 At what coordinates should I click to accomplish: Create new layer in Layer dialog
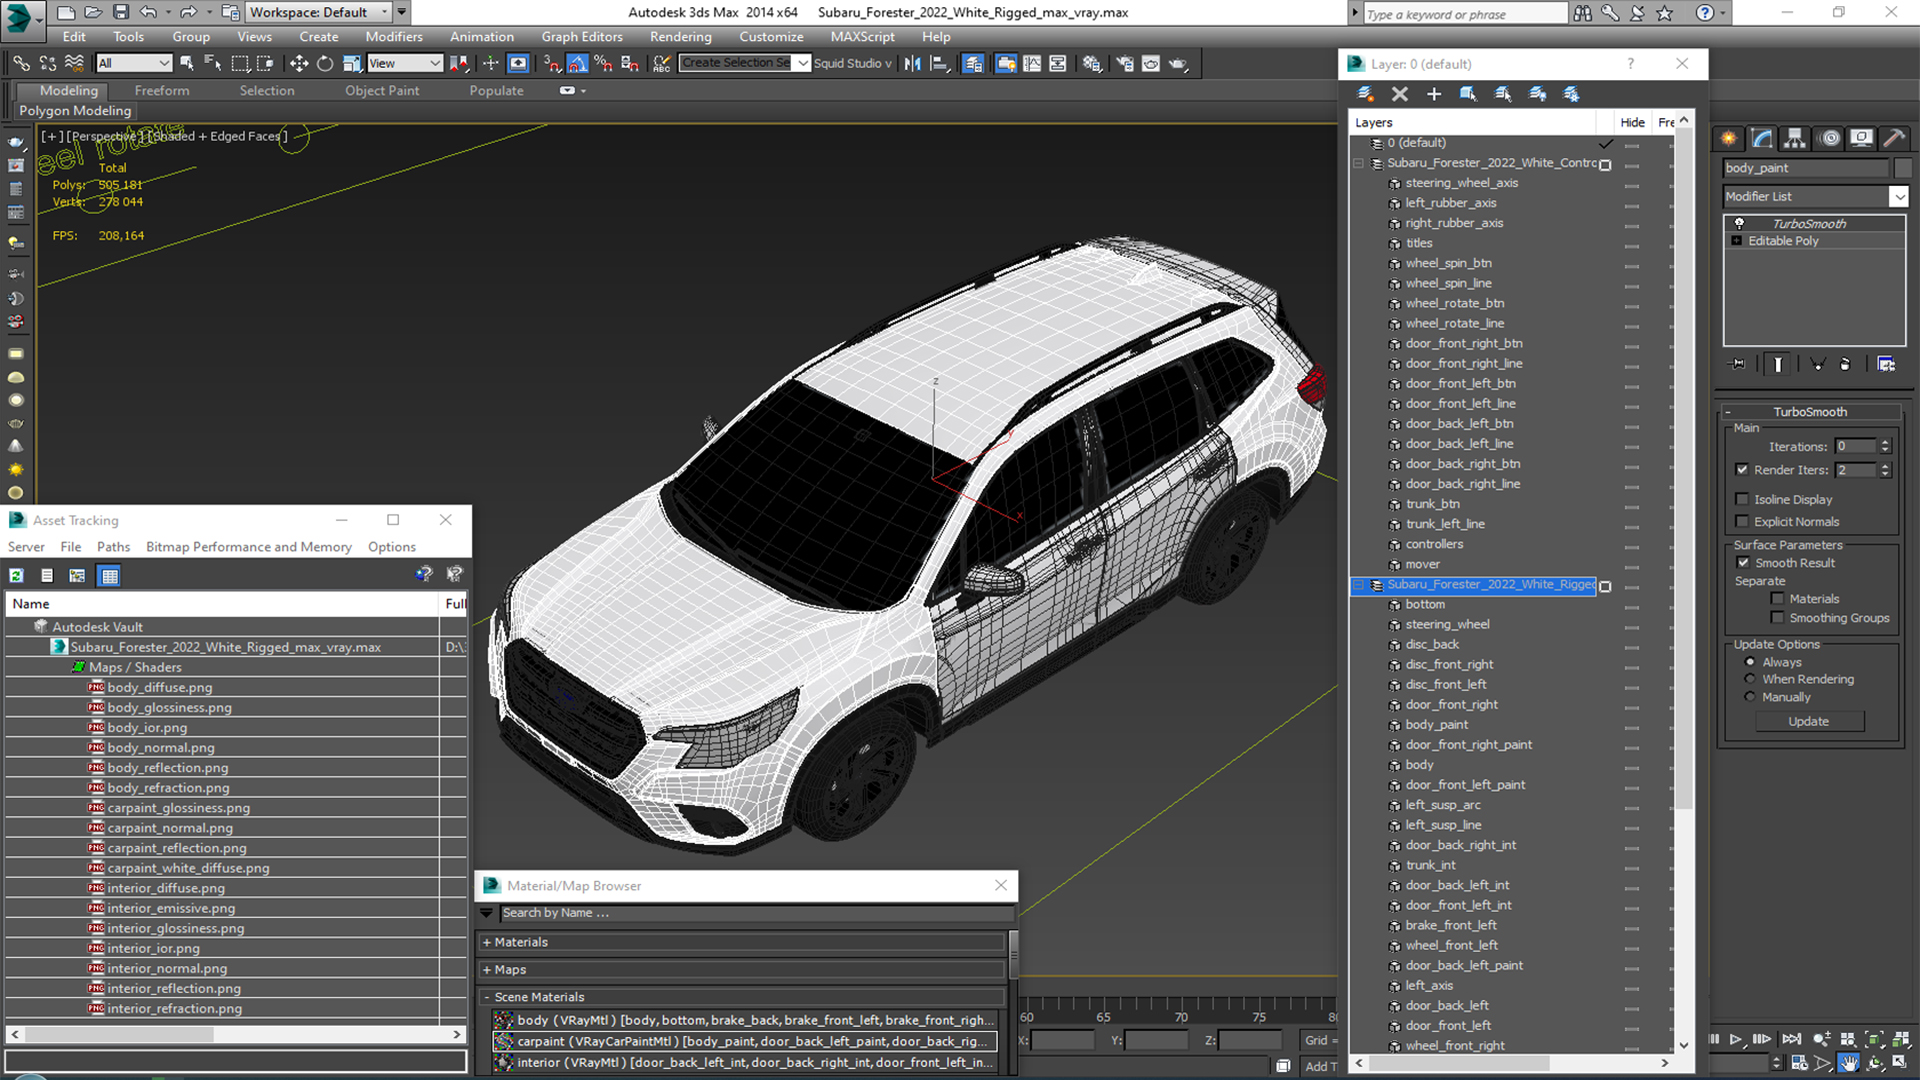pyautogui.click(x=1365, y=94)
